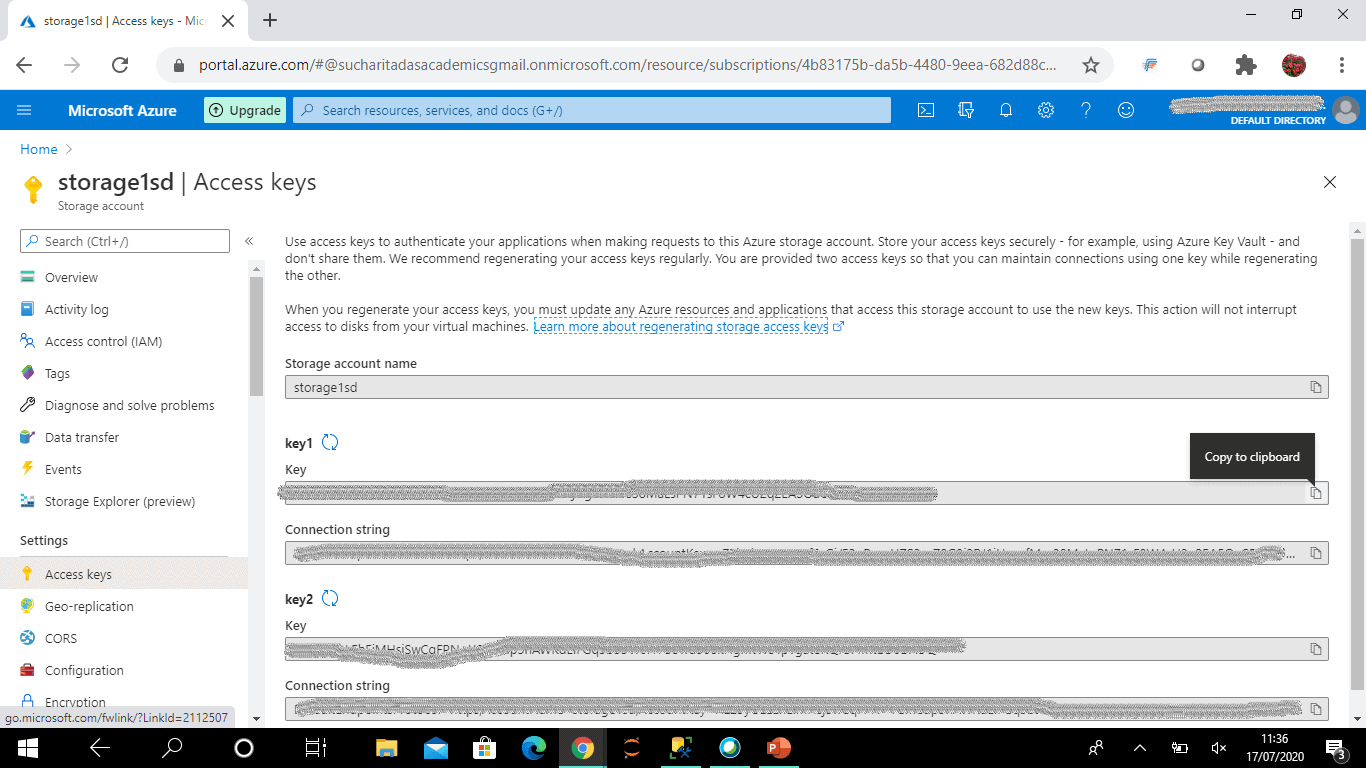Open the Azure portal settings gear
Screen dimensions: 1366x768
1046,110
